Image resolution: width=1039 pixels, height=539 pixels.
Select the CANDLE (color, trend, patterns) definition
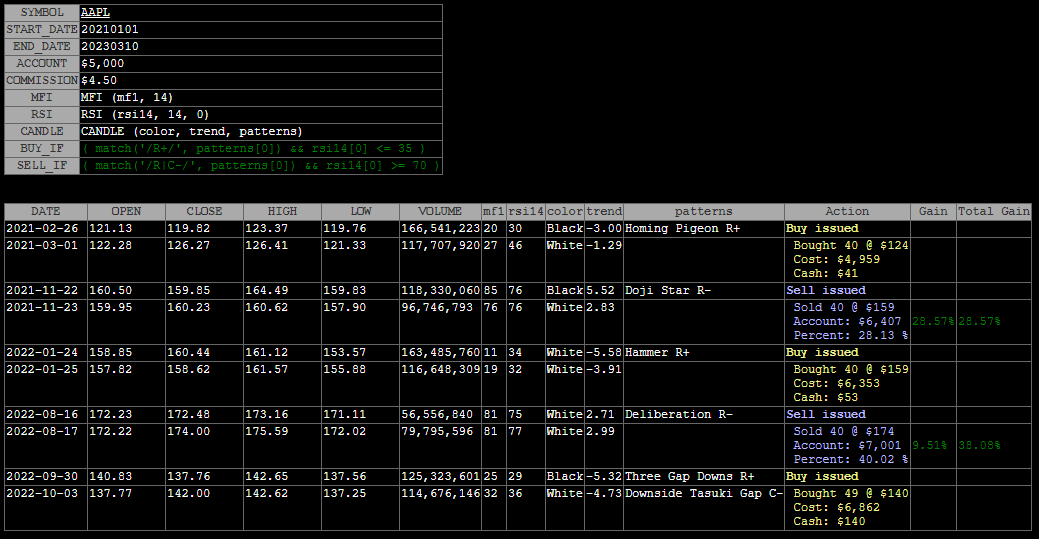pos(191,132)
